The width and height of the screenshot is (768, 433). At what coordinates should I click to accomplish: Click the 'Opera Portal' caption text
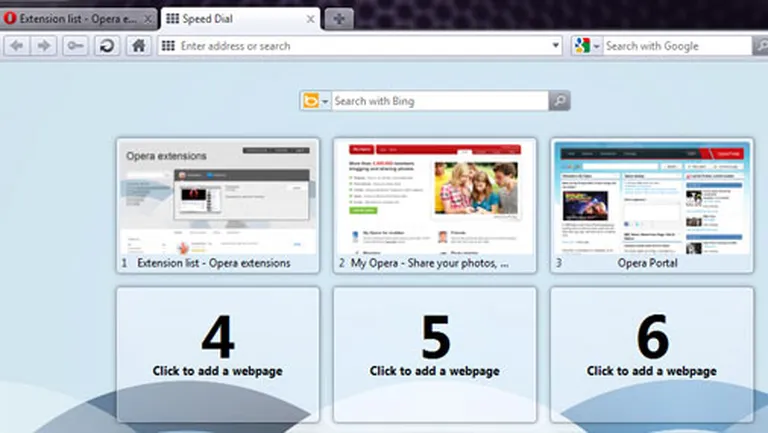(648, 263)
